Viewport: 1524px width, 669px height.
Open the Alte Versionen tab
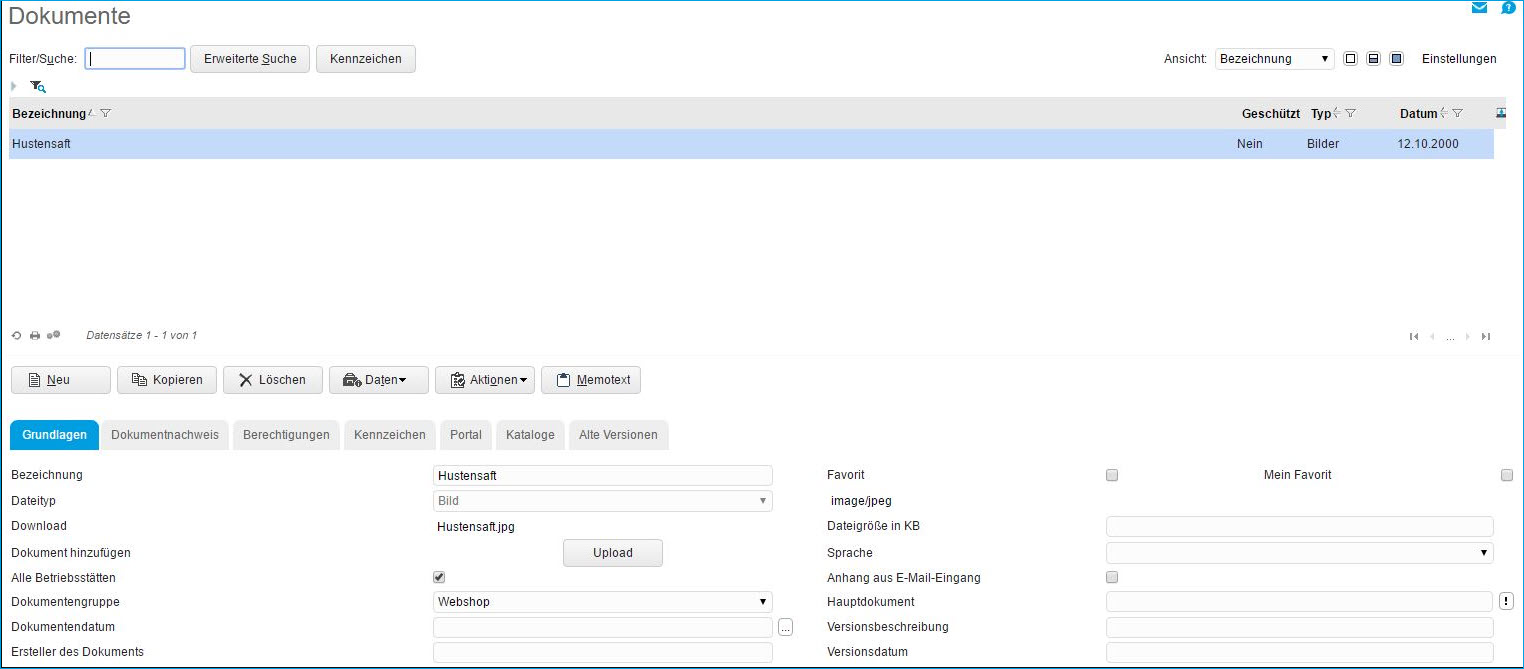618,435
